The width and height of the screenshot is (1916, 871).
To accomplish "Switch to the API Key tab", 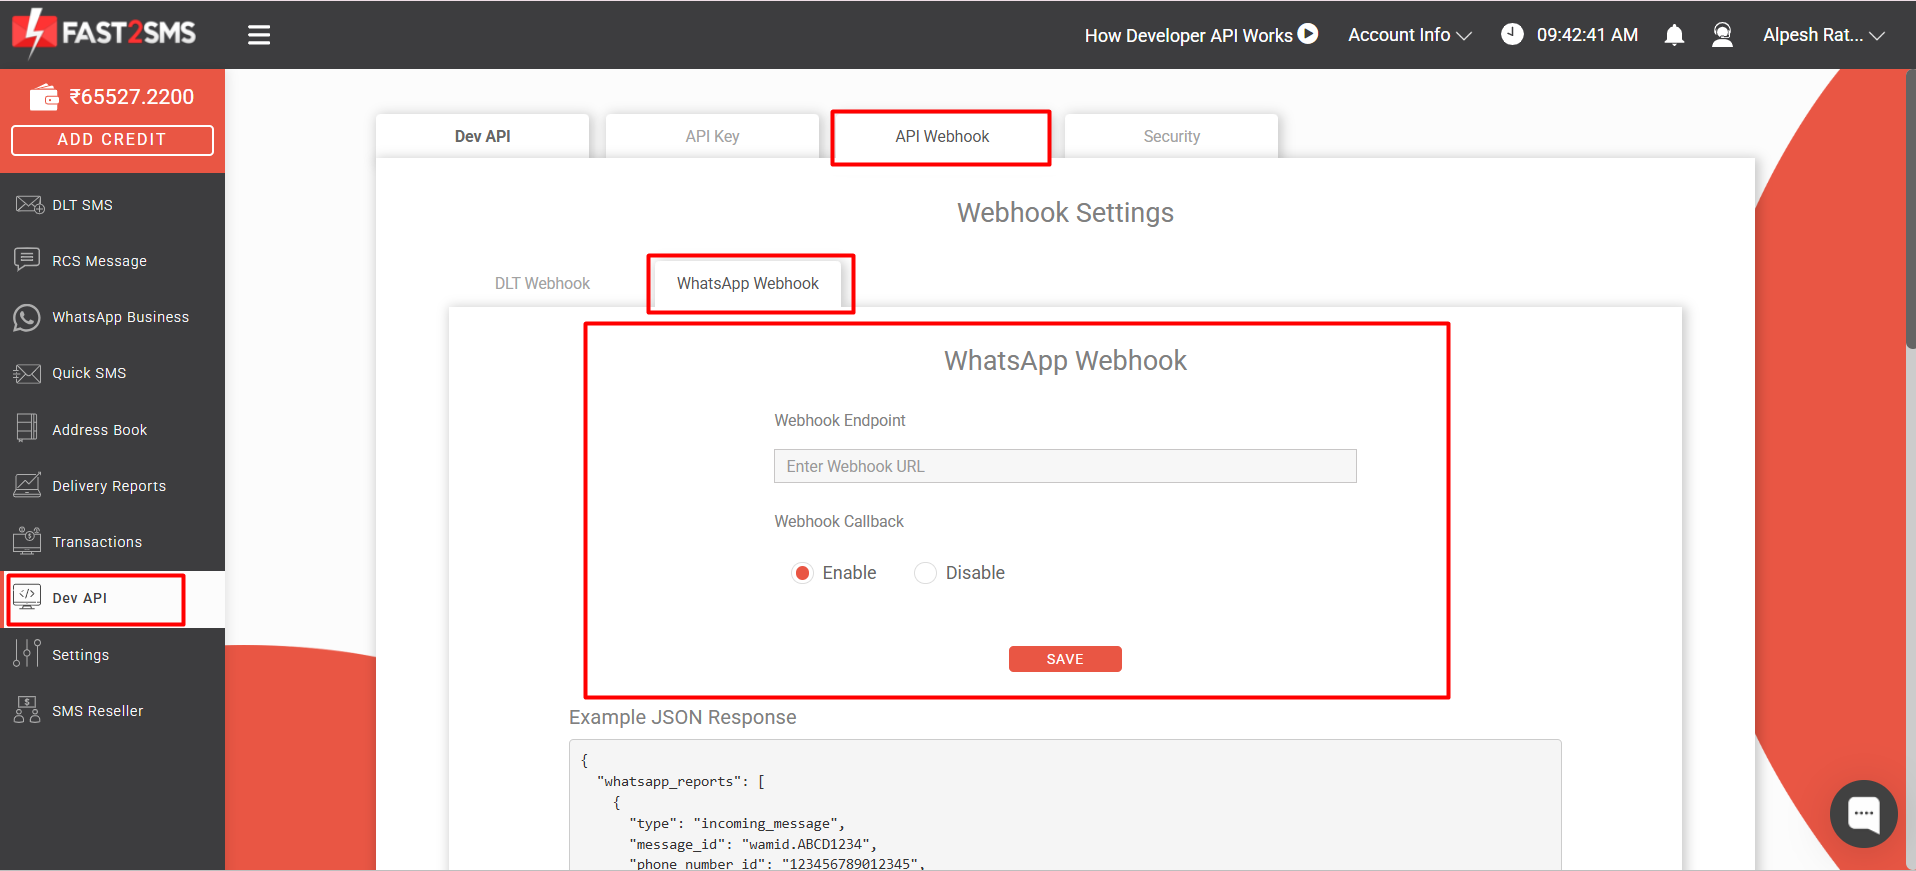I will pyautogui.click(x=712, y=136).
